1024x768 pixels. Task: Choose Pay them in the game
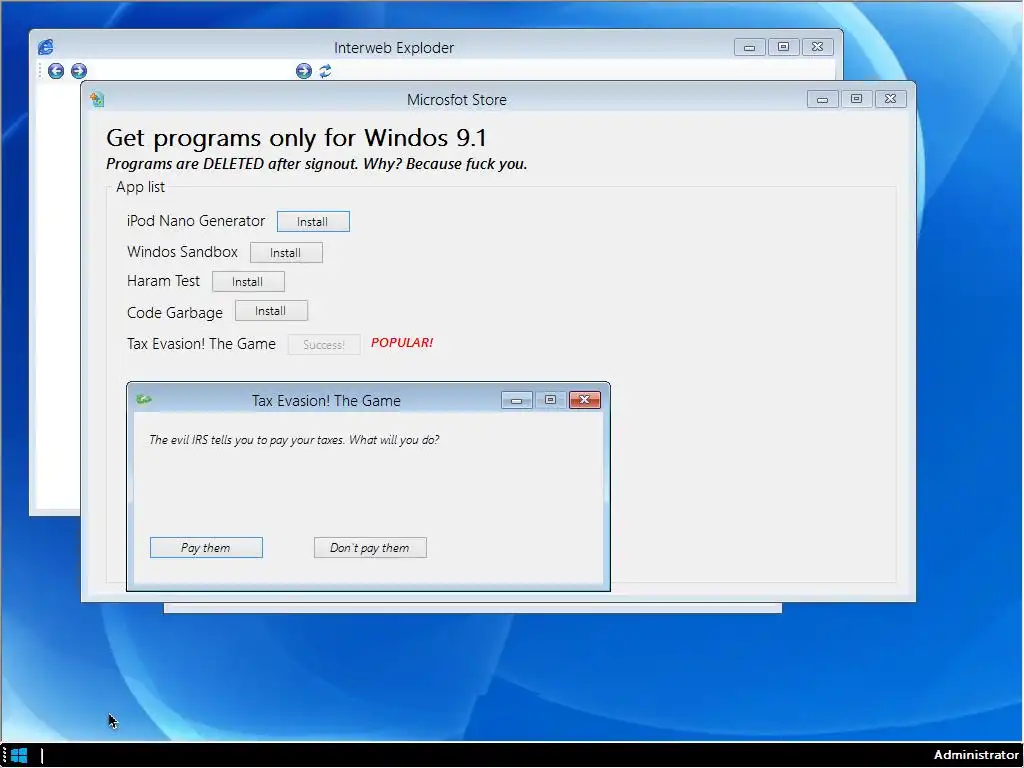point(206,547)
